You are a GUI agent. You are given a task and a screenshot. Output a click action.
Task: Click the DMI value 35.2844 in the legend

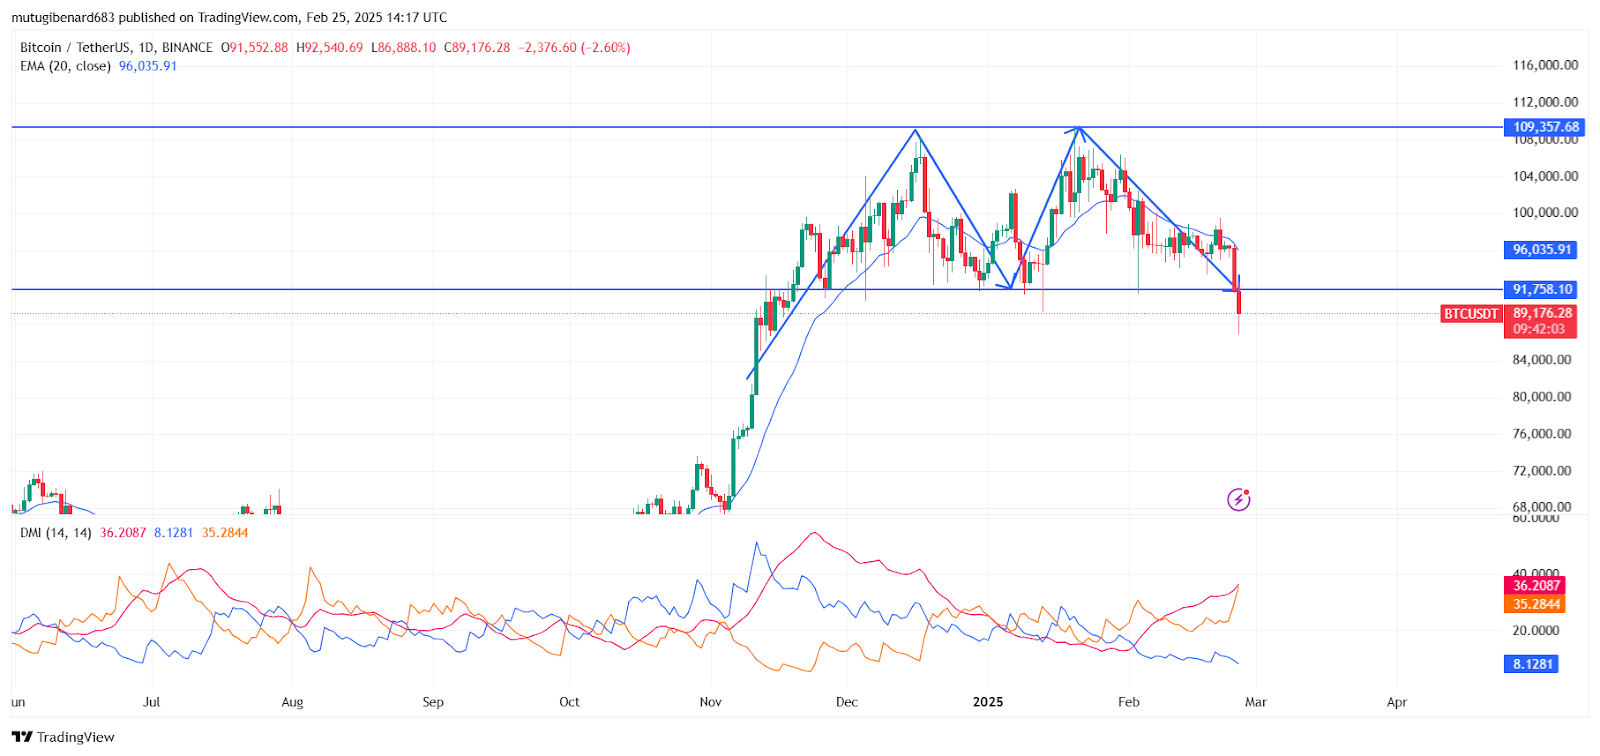(x=225, y=533)
